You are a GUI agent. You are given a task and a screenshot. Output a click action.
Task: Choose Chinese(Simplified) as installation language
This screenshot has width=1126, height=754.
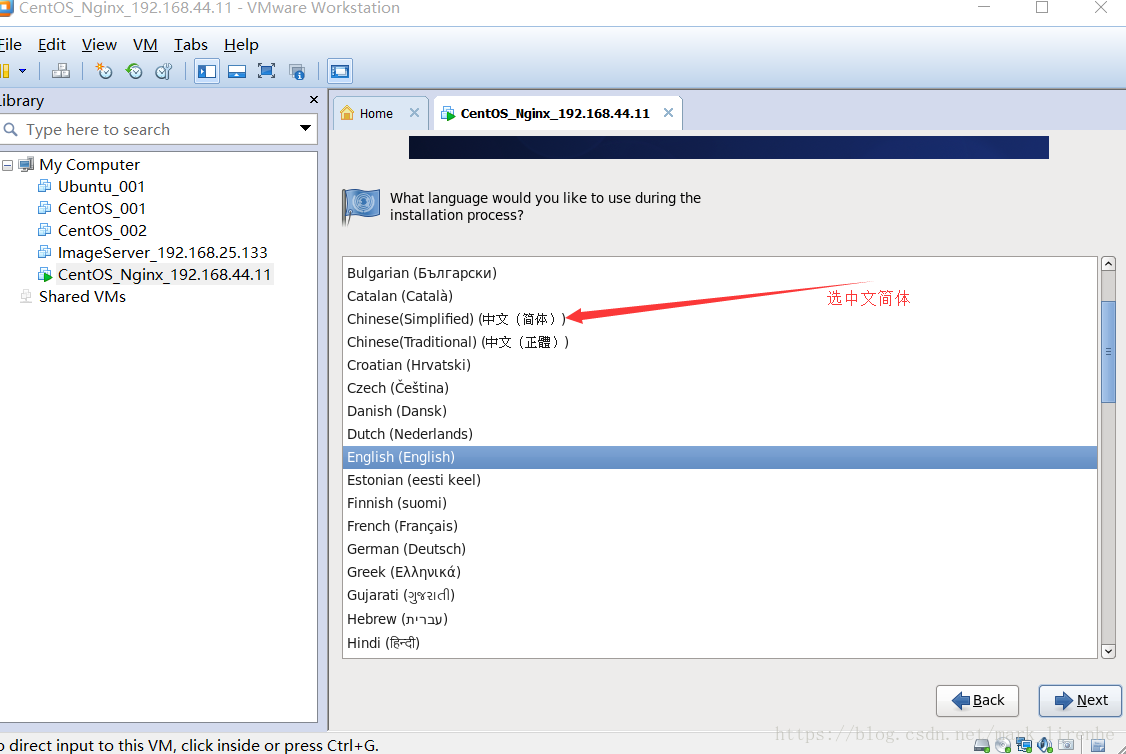tap(720, 319)
